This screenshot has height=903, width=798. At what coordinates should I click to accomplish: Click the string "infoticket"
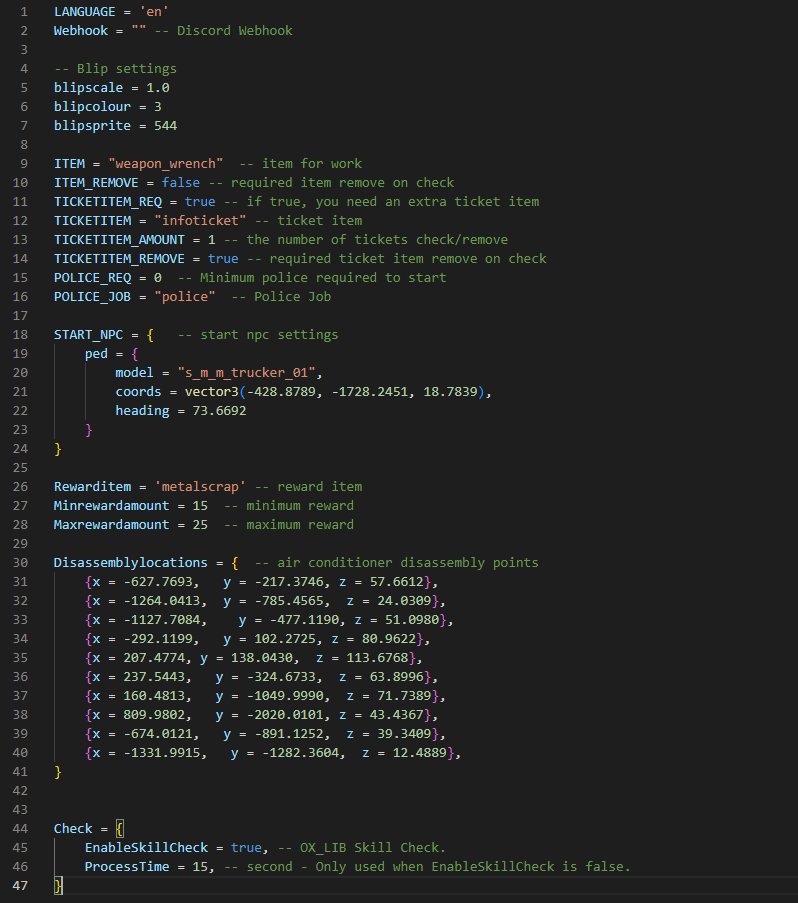click(200, 221)
